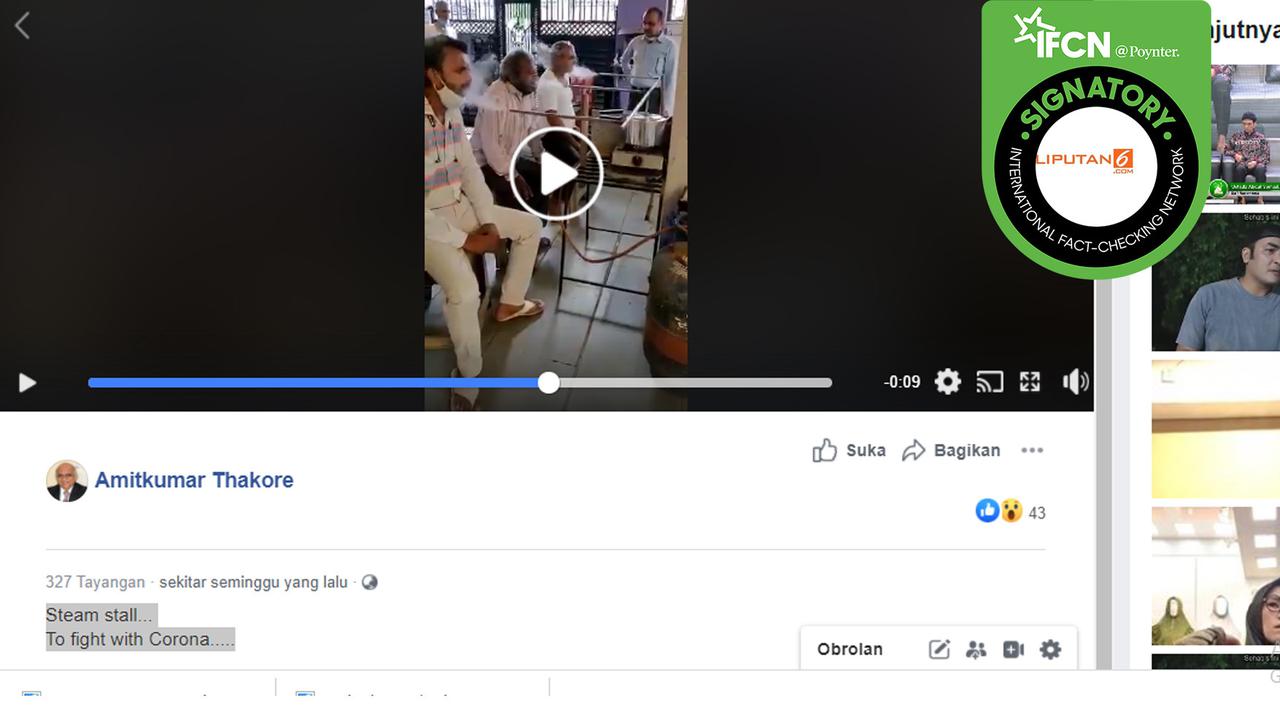Image resolution: width=1280 pixels, height=720 pixels.
Task: Play the video with center play button
Action: pos(556,174)
